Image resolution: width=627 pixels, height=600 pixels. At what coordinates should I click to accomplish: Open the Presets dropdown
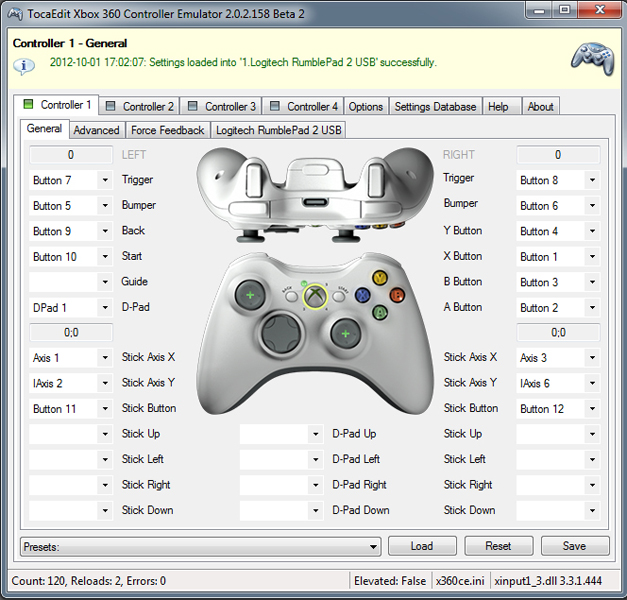(201, 546)
